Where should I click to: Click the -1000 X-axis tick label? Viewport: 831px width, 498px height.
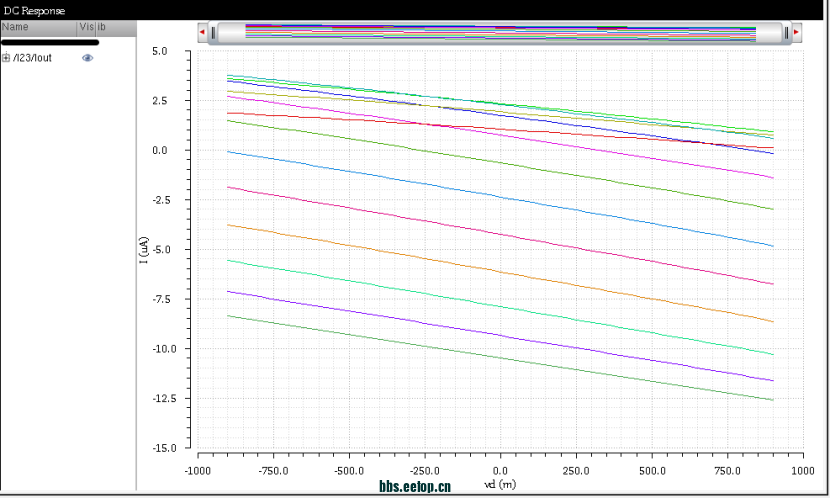coord(198,471)
